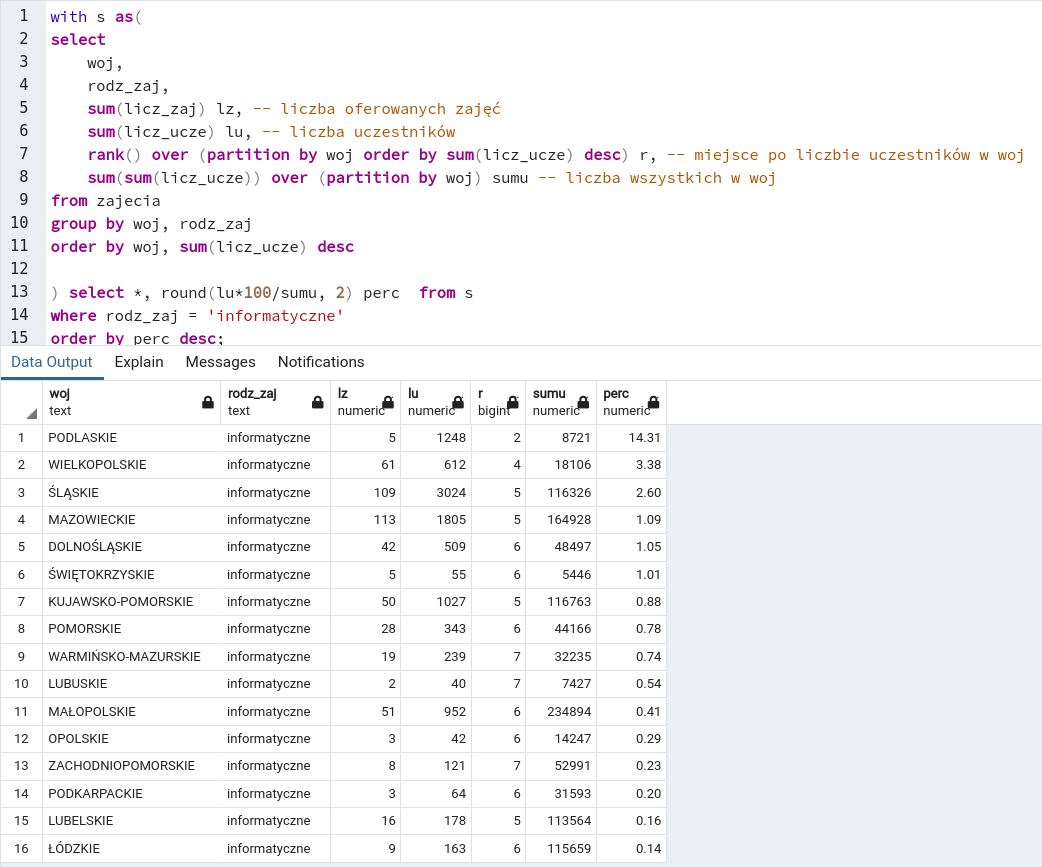Switch to the Explain tab
The image size is (1042, 867).
[x=139, y=362]
